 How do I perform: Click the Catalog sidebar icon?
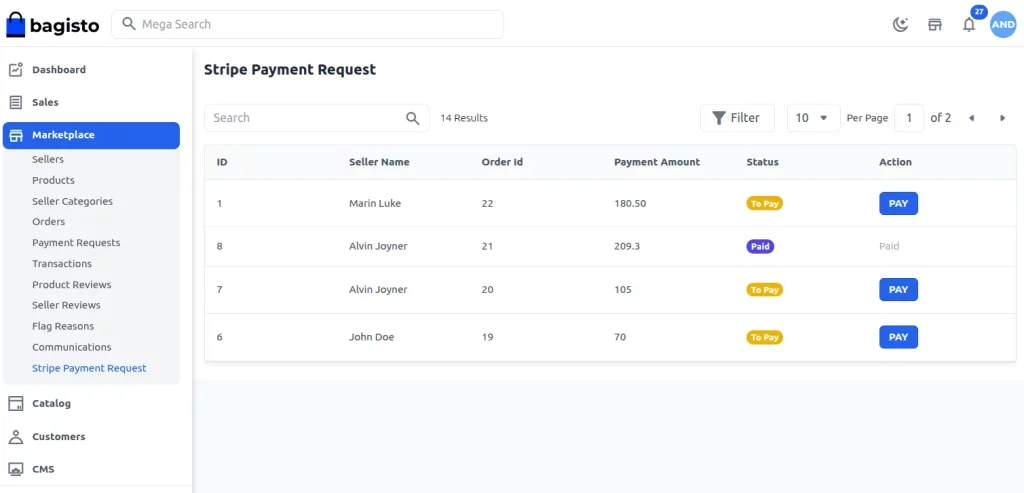(x=16, y=404)
